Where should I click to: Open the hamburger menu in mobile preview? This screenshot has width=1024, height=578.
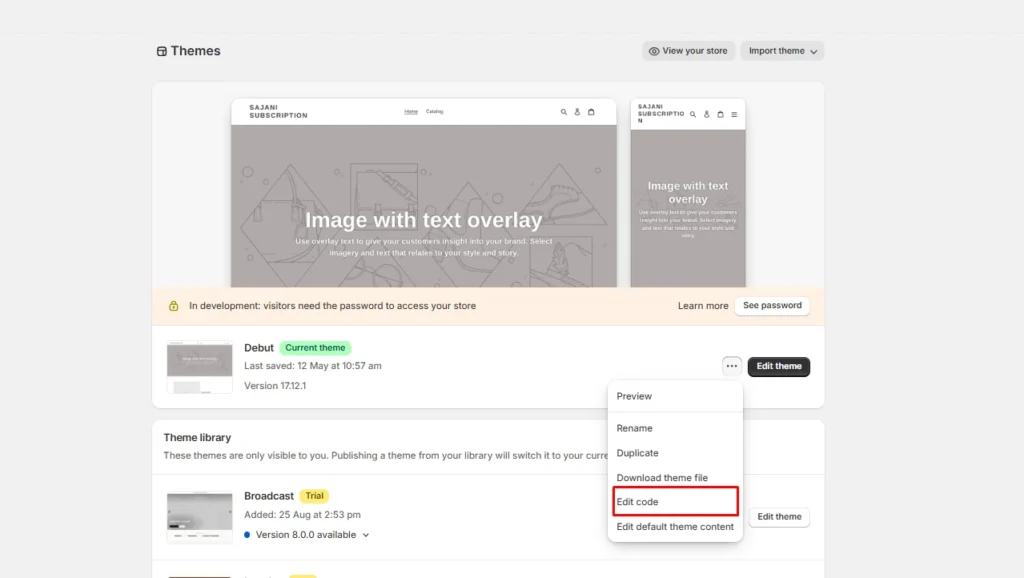734,114
